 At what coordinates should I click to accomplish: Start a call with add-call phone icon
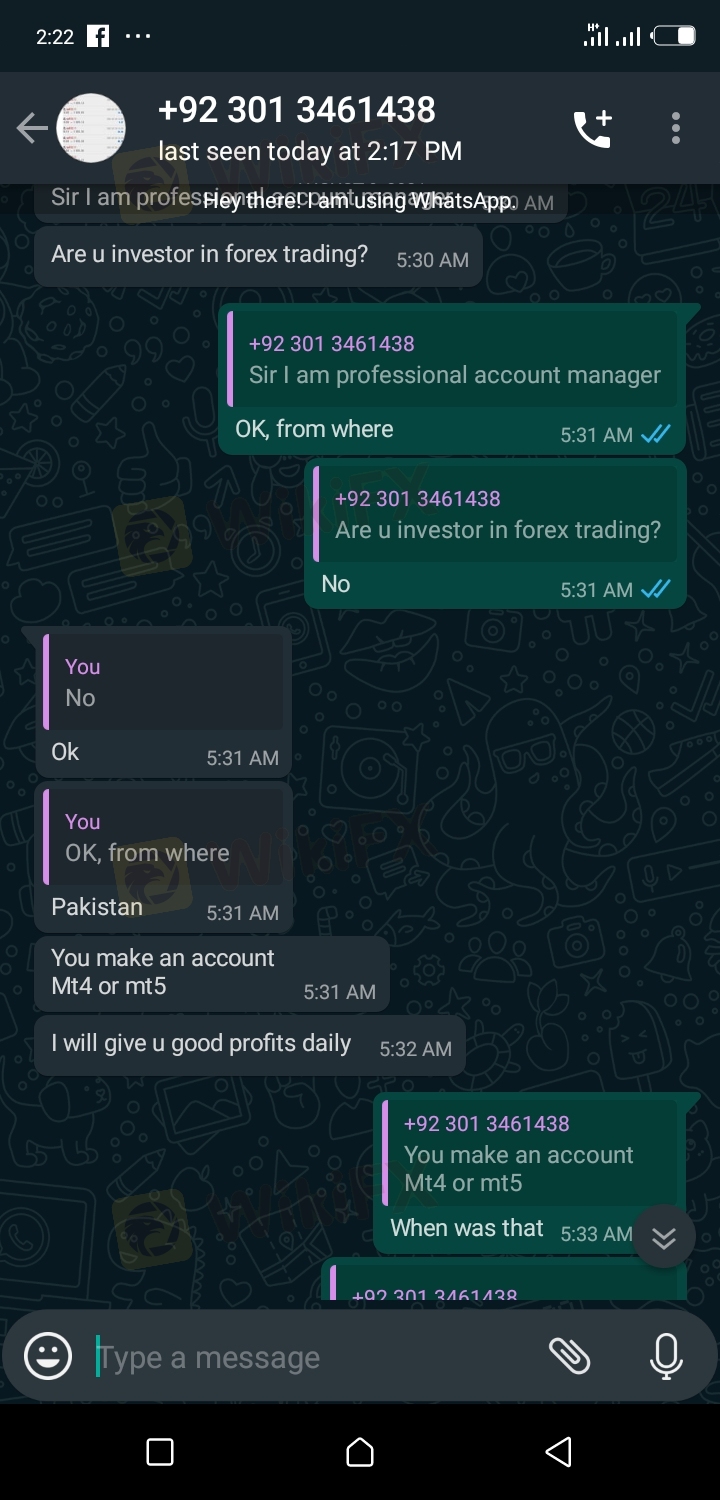(592, 129)
